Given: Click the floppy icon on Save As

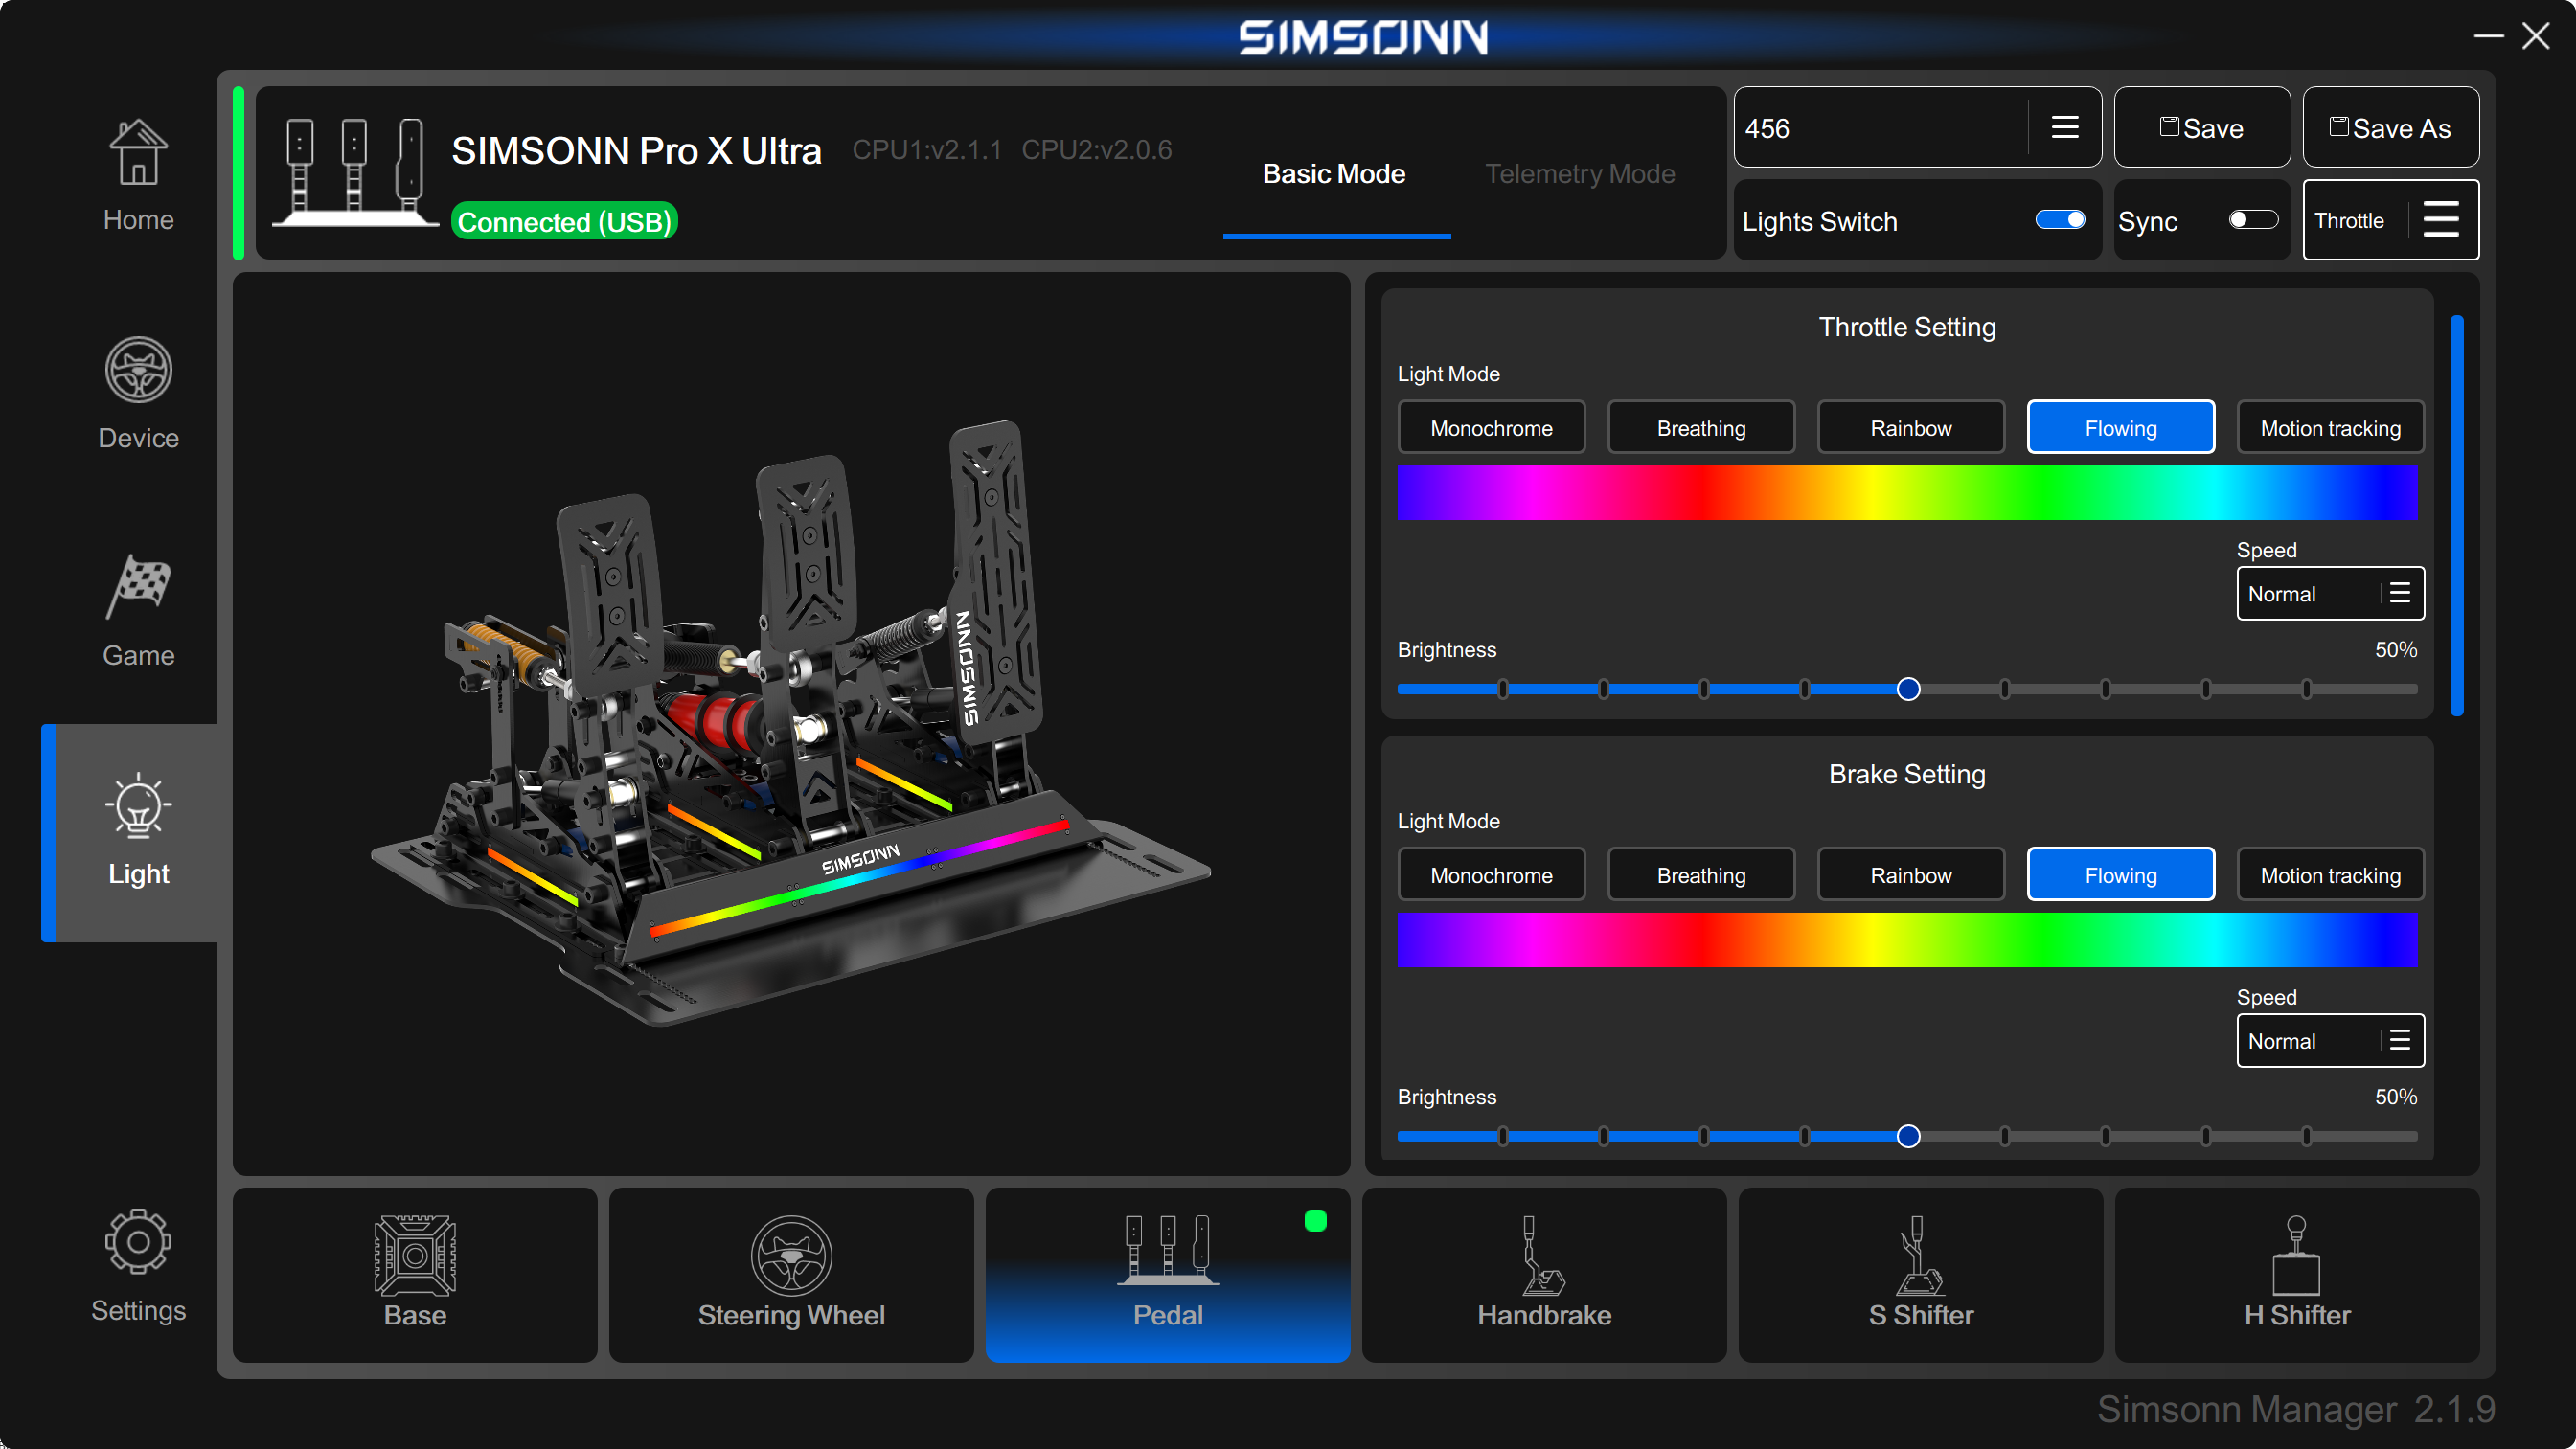Looking at the screenshot, I should click(x=2339, y=127).
